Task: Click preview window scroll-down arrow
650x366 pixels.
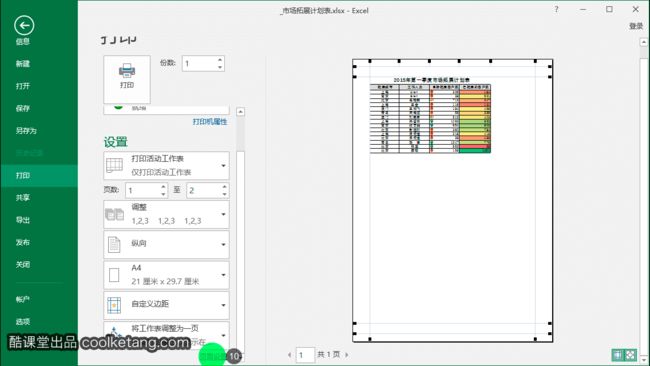Action: pos(643,359)
